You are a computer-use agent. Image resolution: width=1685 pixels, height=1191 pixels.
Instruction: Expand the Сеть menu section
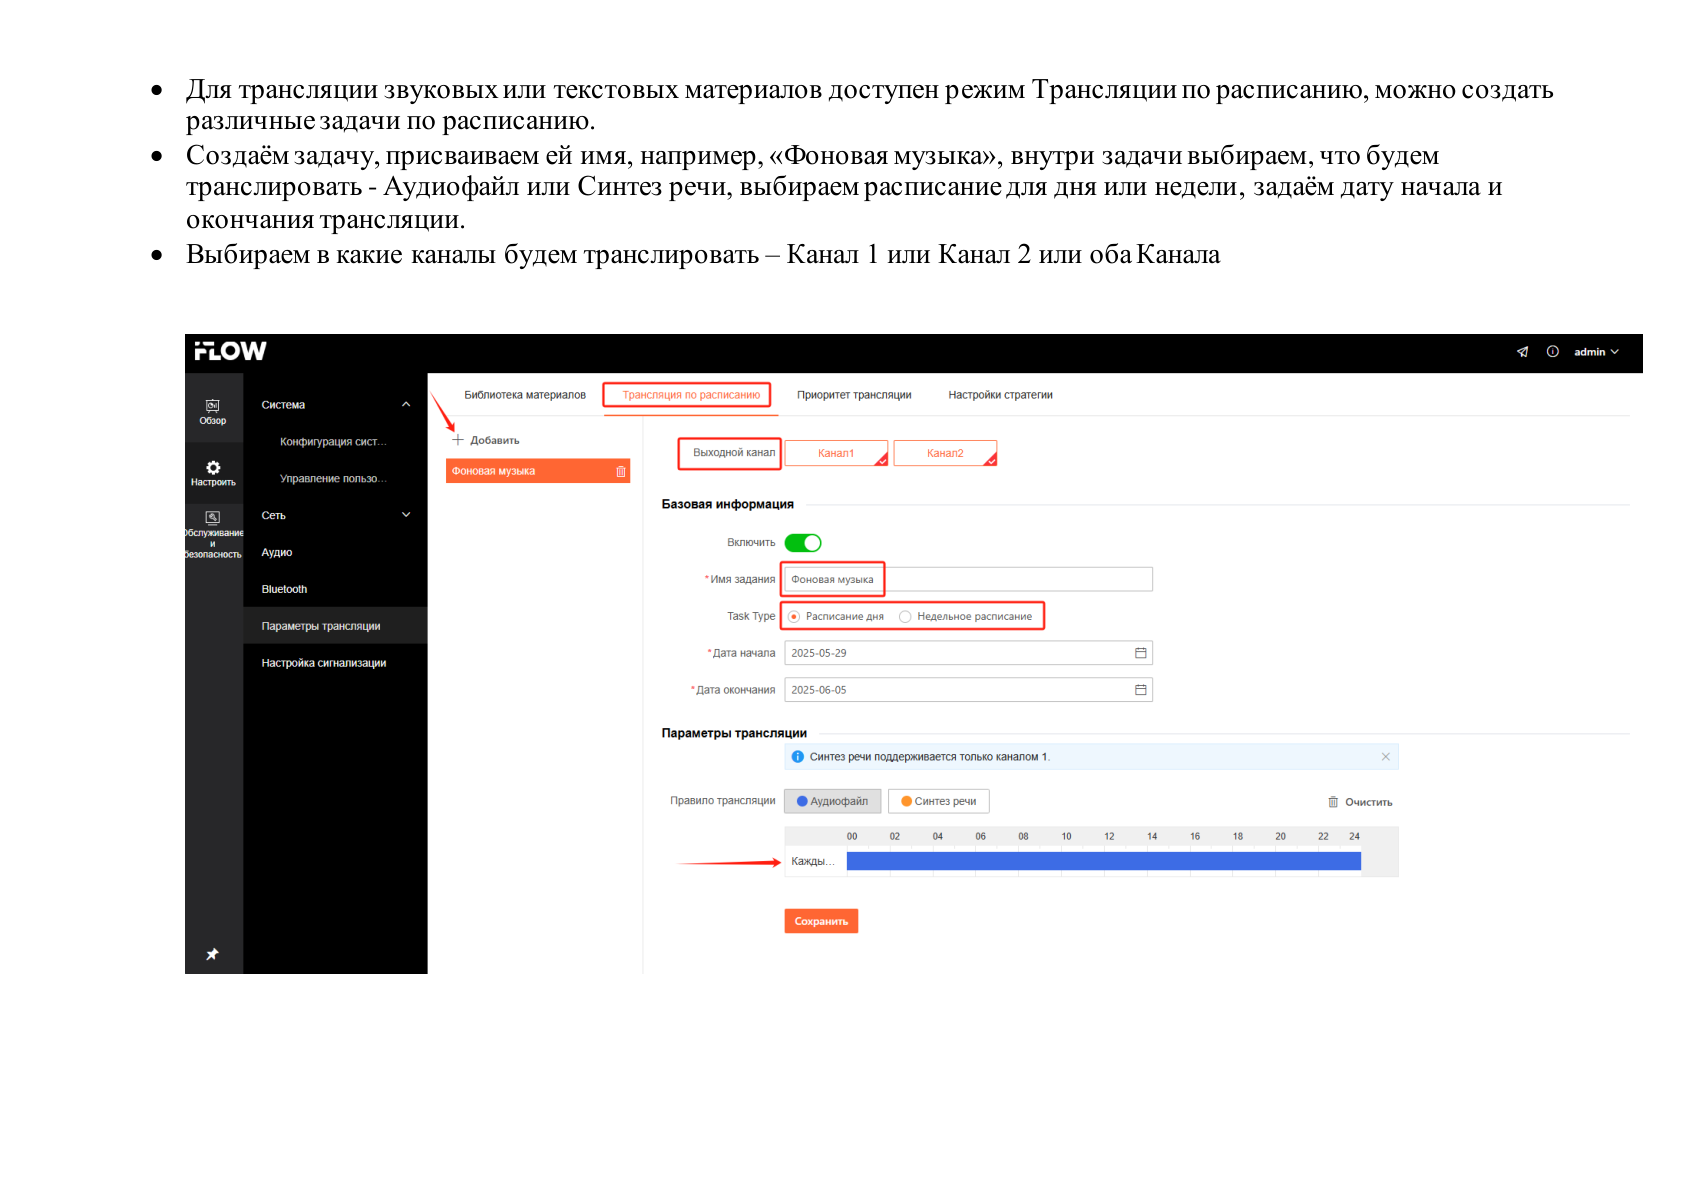pyautogui.click(x=335, y=515)
